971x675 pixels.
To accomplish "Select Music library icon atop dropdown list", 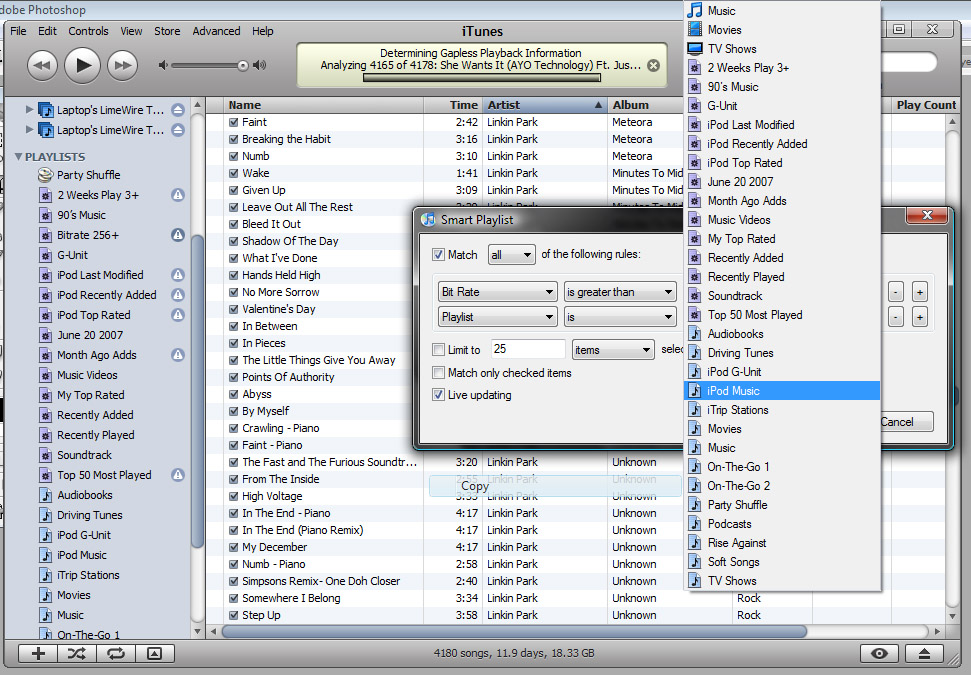I will [x=695, y=11].
